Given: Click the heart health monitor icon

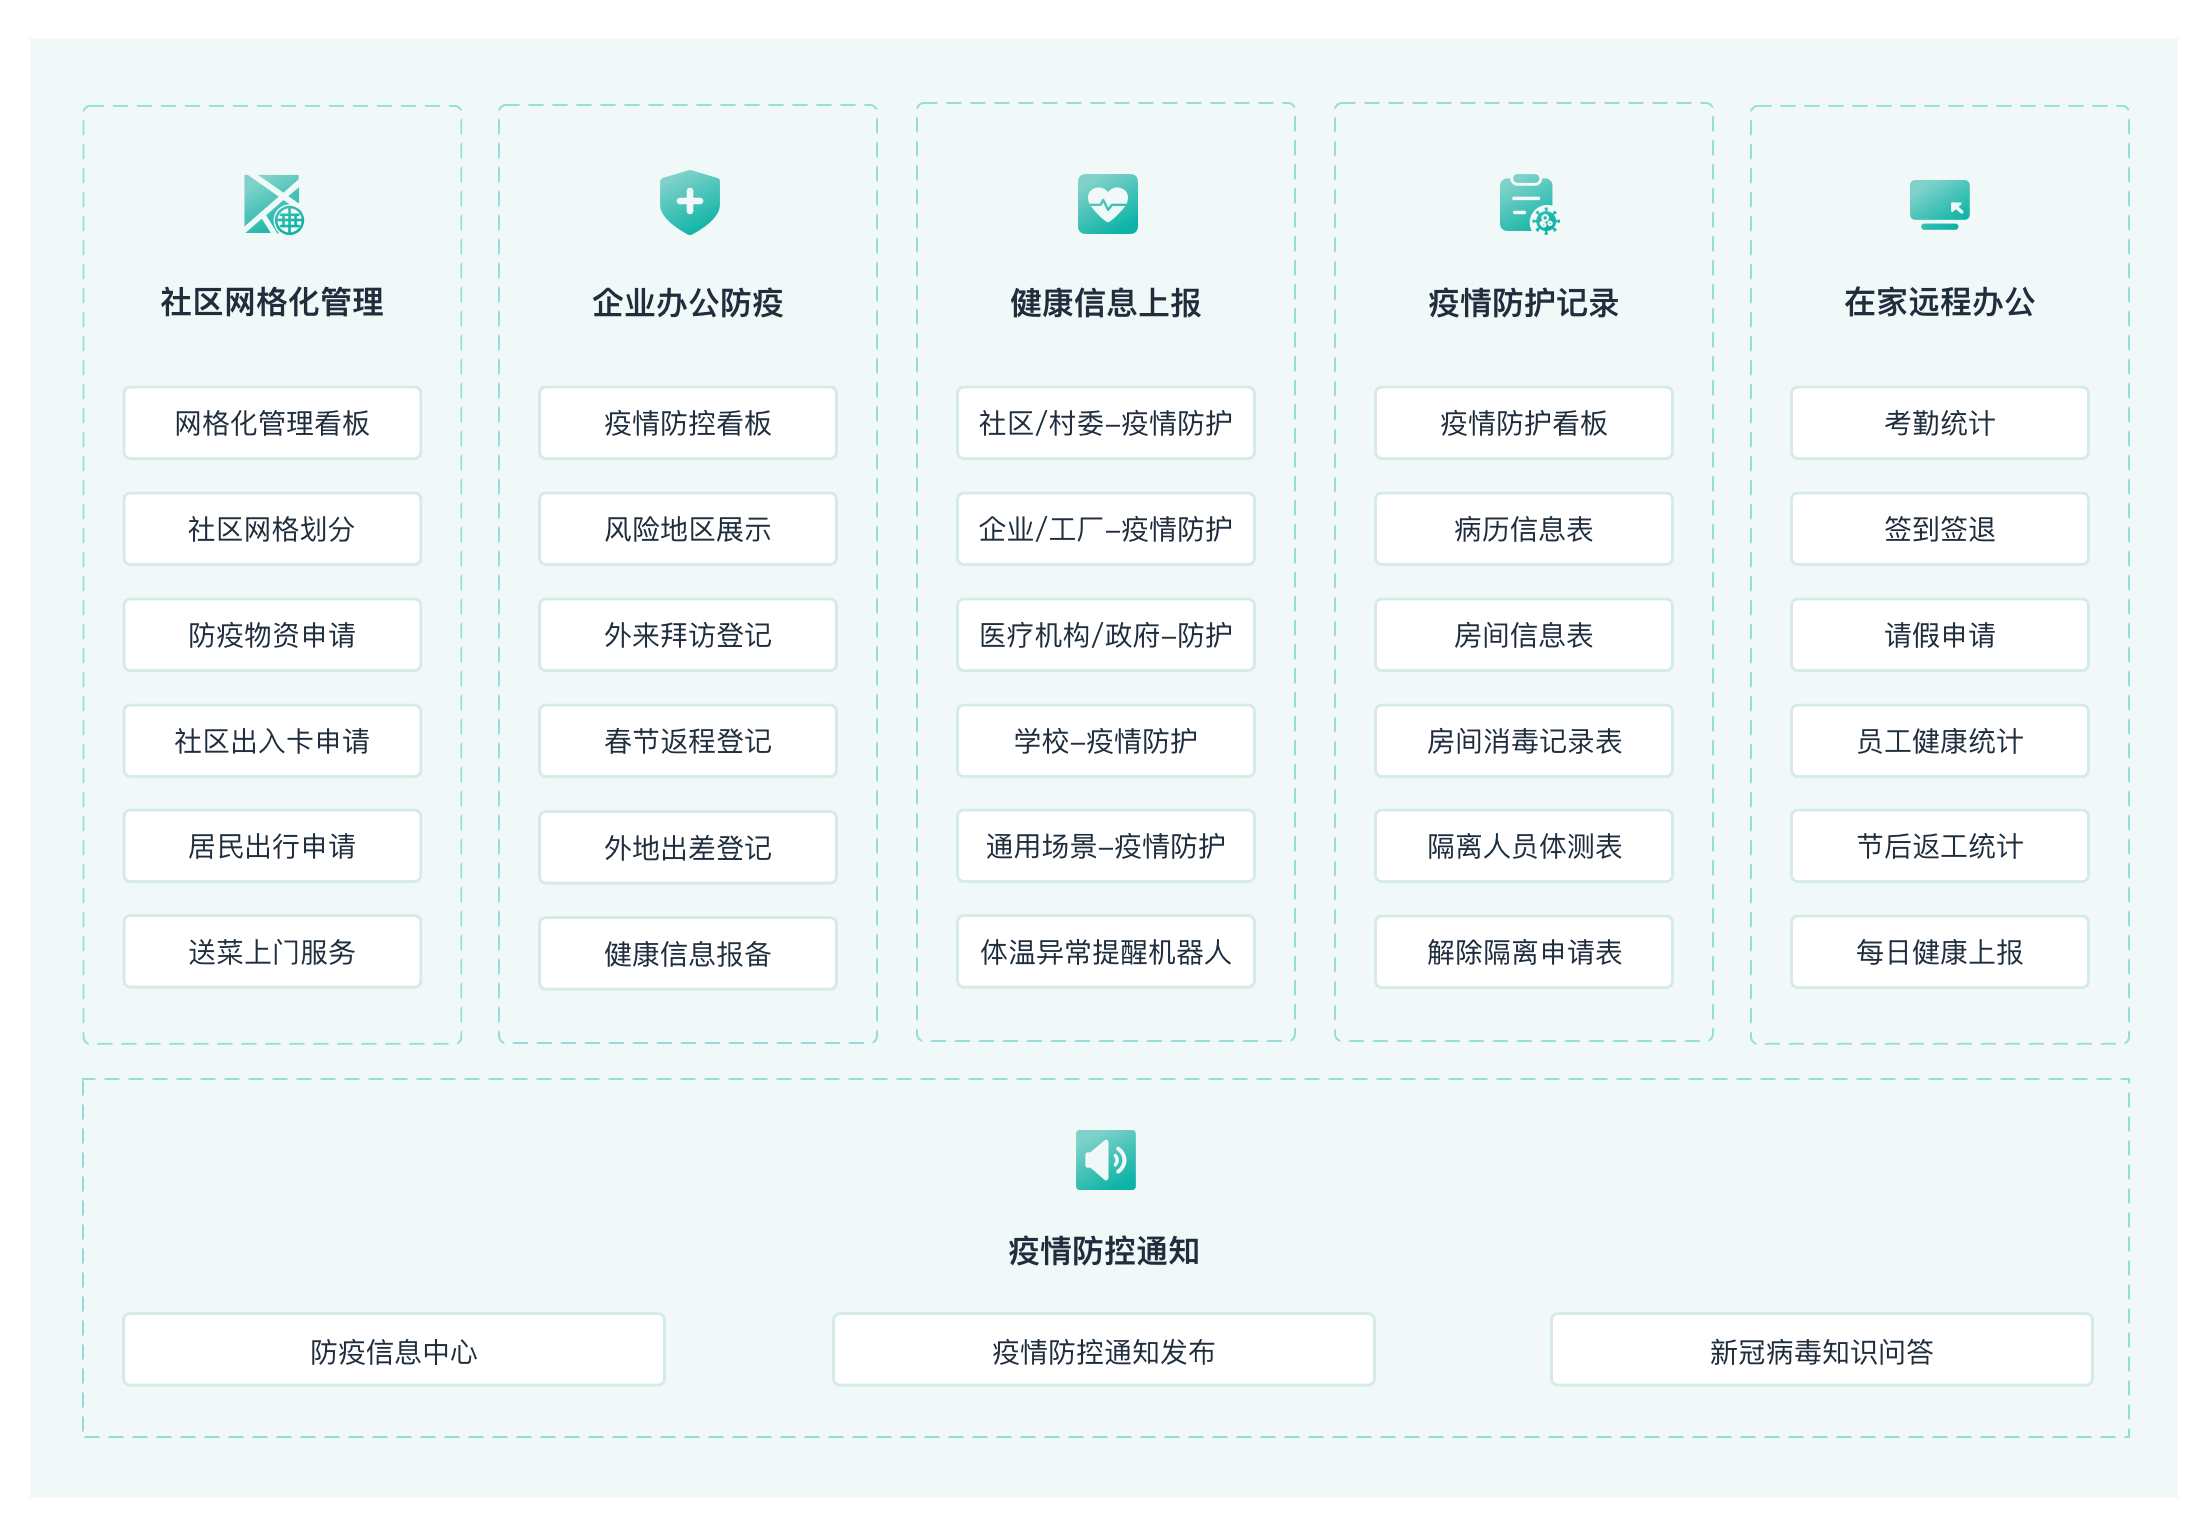Looking at the screenshot, I should 1107,204.
